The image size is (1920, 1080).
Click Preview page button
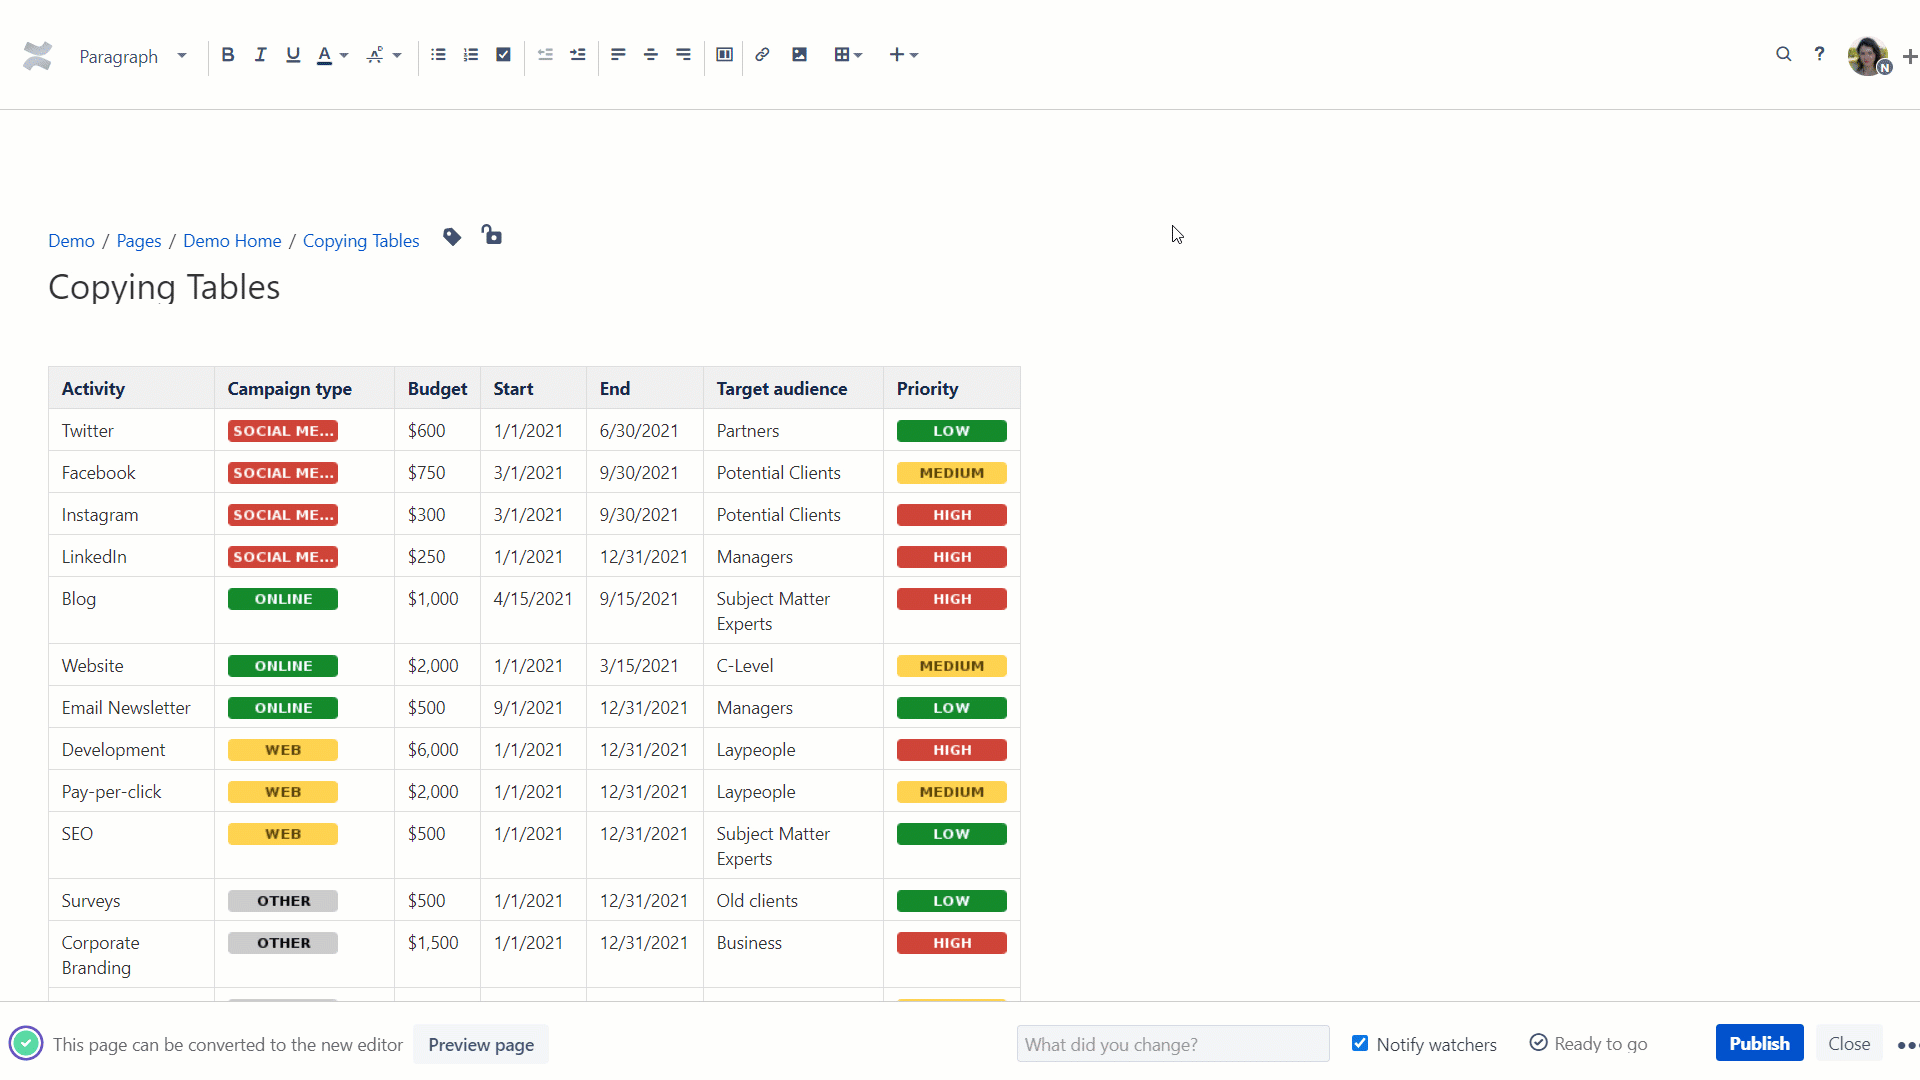pyautogui.click(x=481, y=1045)
